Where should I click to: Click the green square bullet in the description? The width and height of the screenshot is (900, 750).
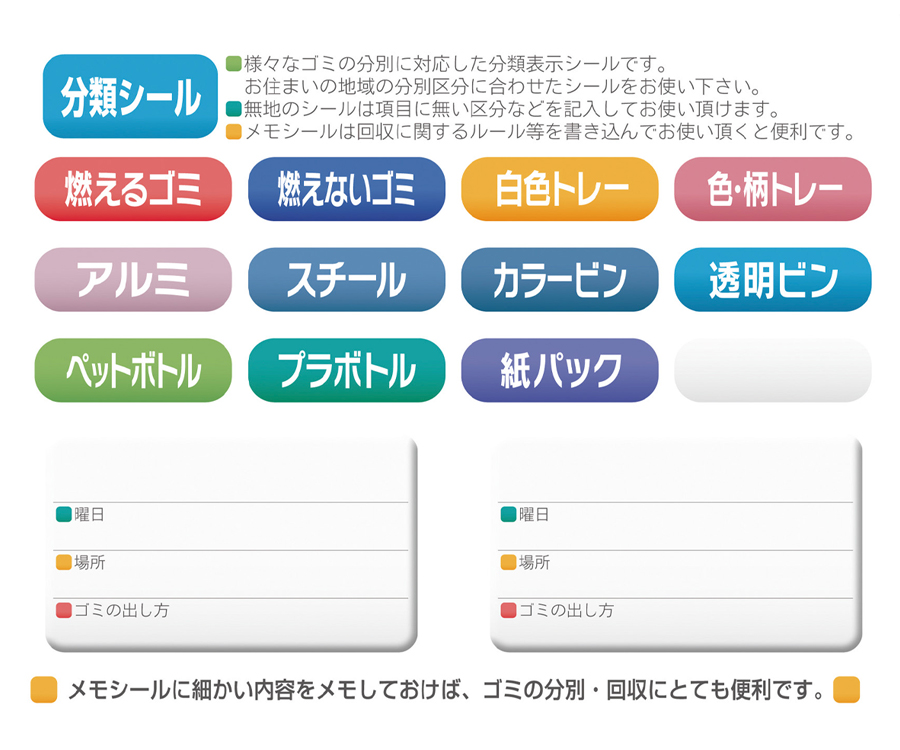[x=234, y=64]
